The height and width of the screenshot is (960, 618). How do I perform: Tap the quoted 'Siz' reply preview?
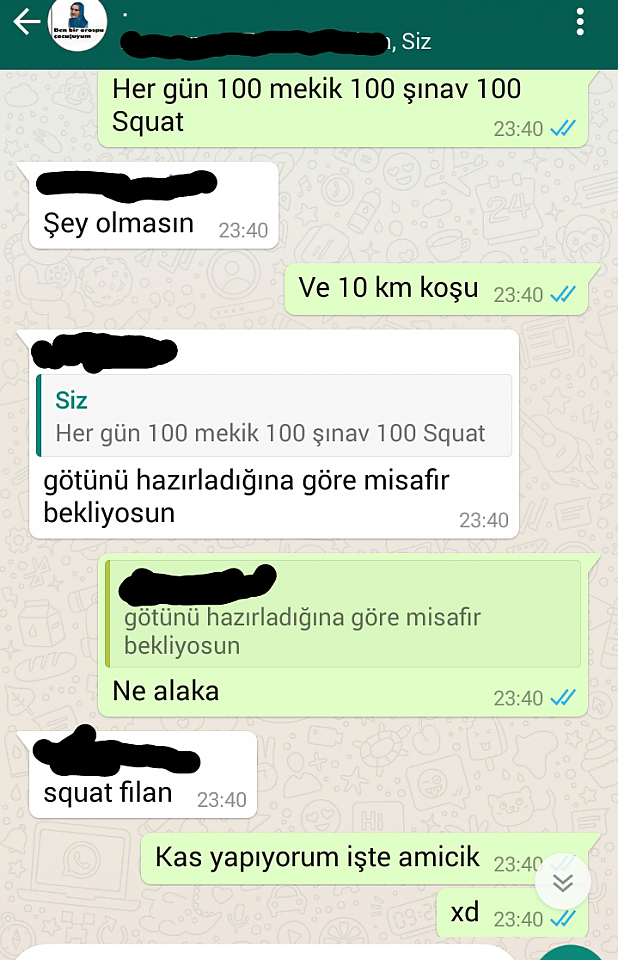pos(274,416)
